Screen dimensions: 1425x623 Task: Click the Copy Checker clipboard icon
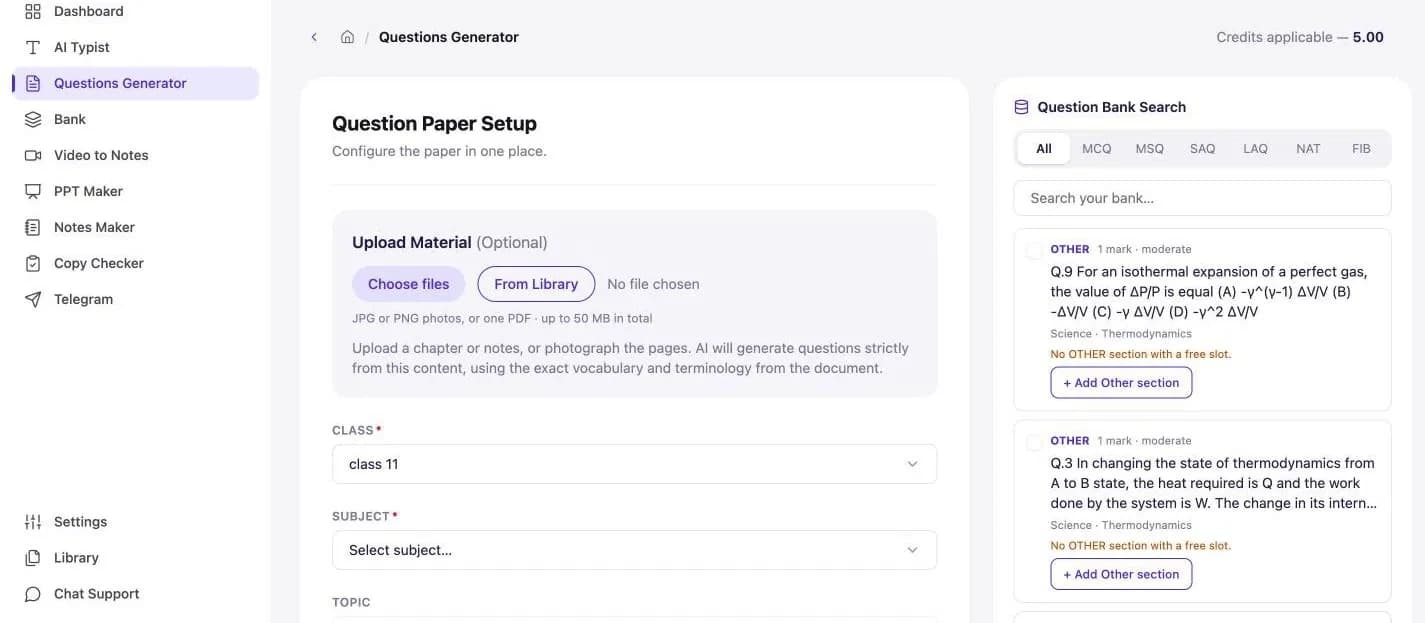(33, 263)
